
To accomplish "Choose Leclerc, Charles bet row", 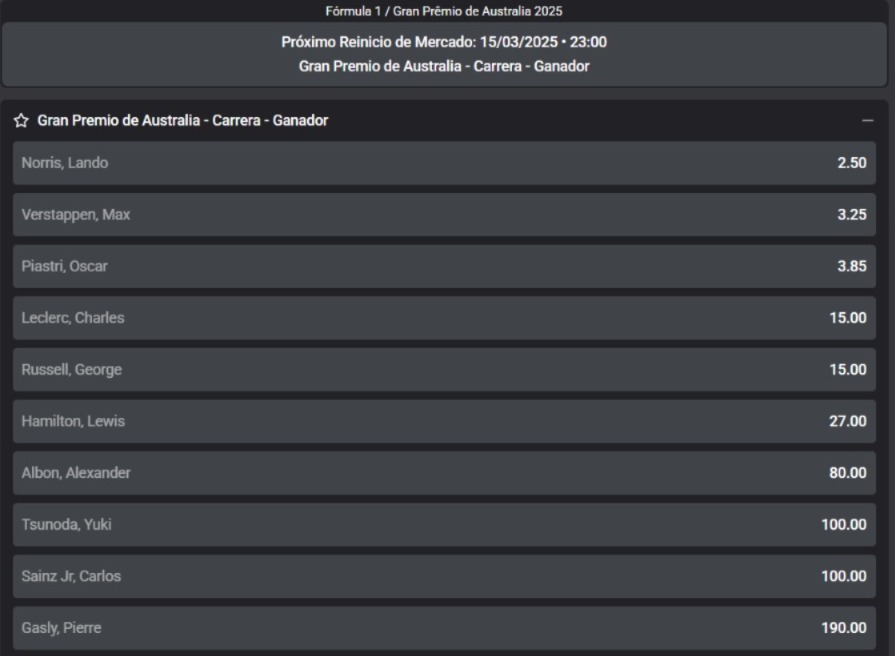I will click(x=444, y=318).
